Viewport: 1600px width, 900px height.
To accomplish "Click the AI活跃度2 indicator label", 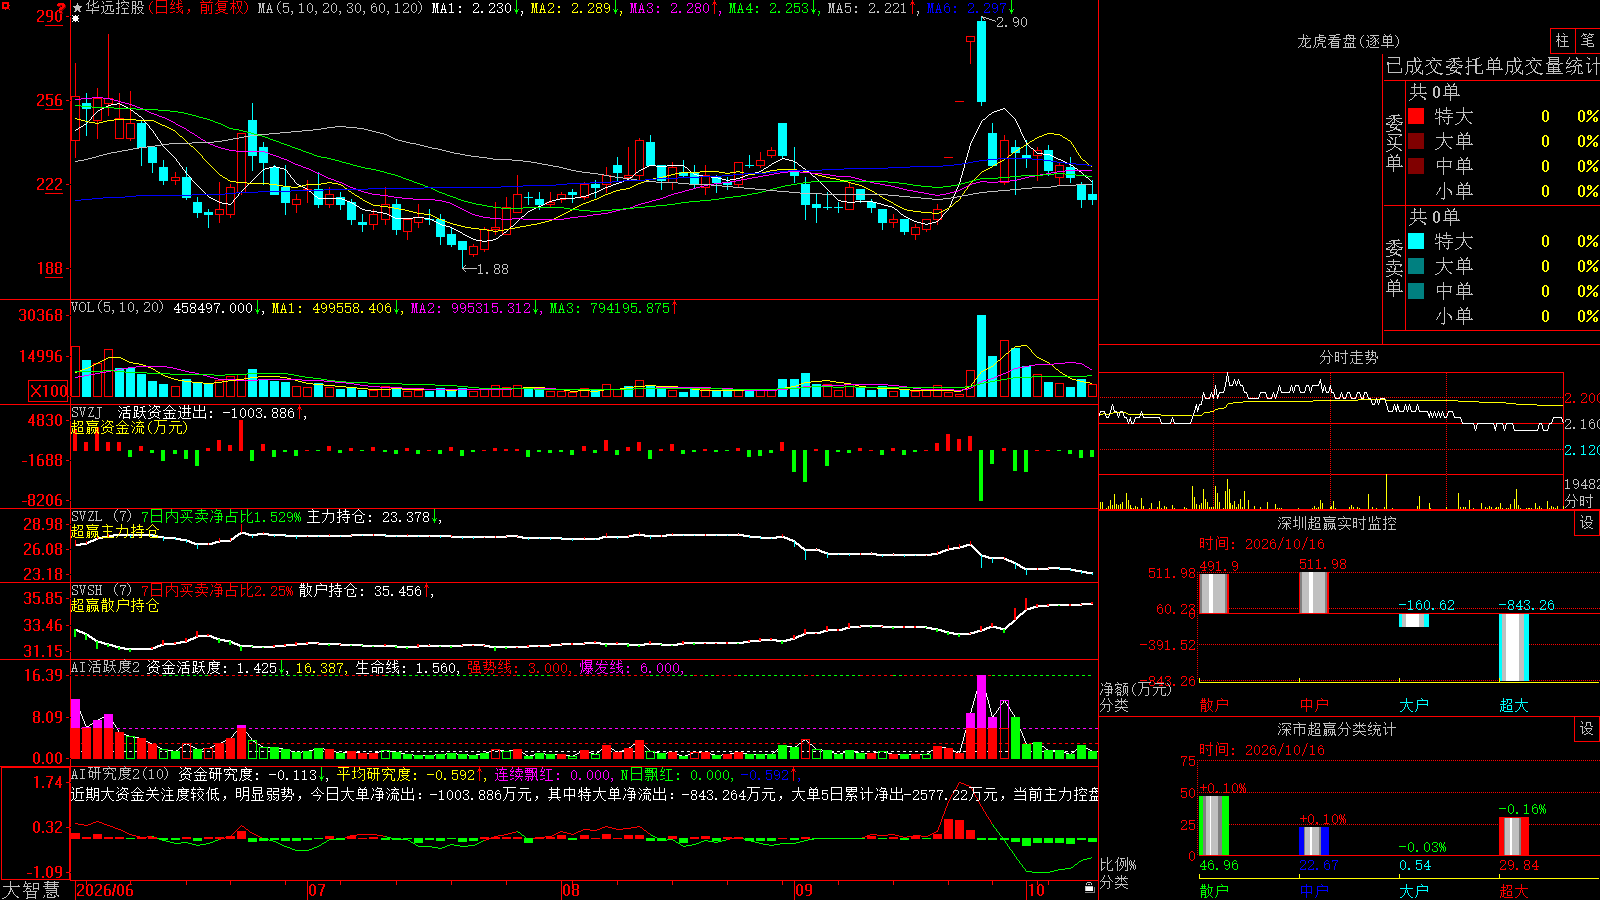I will [106, 667].
